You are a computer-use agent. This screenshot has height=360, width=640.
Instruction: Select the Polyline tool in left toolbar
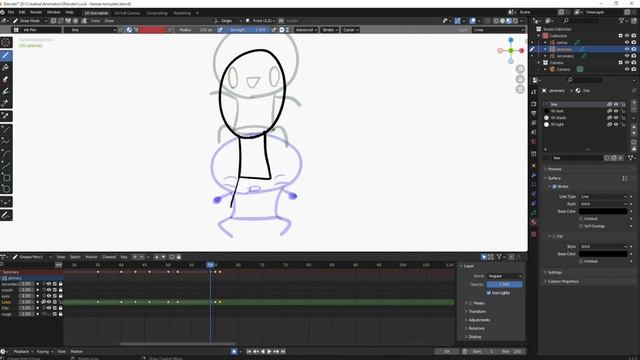tap(6, 142)
